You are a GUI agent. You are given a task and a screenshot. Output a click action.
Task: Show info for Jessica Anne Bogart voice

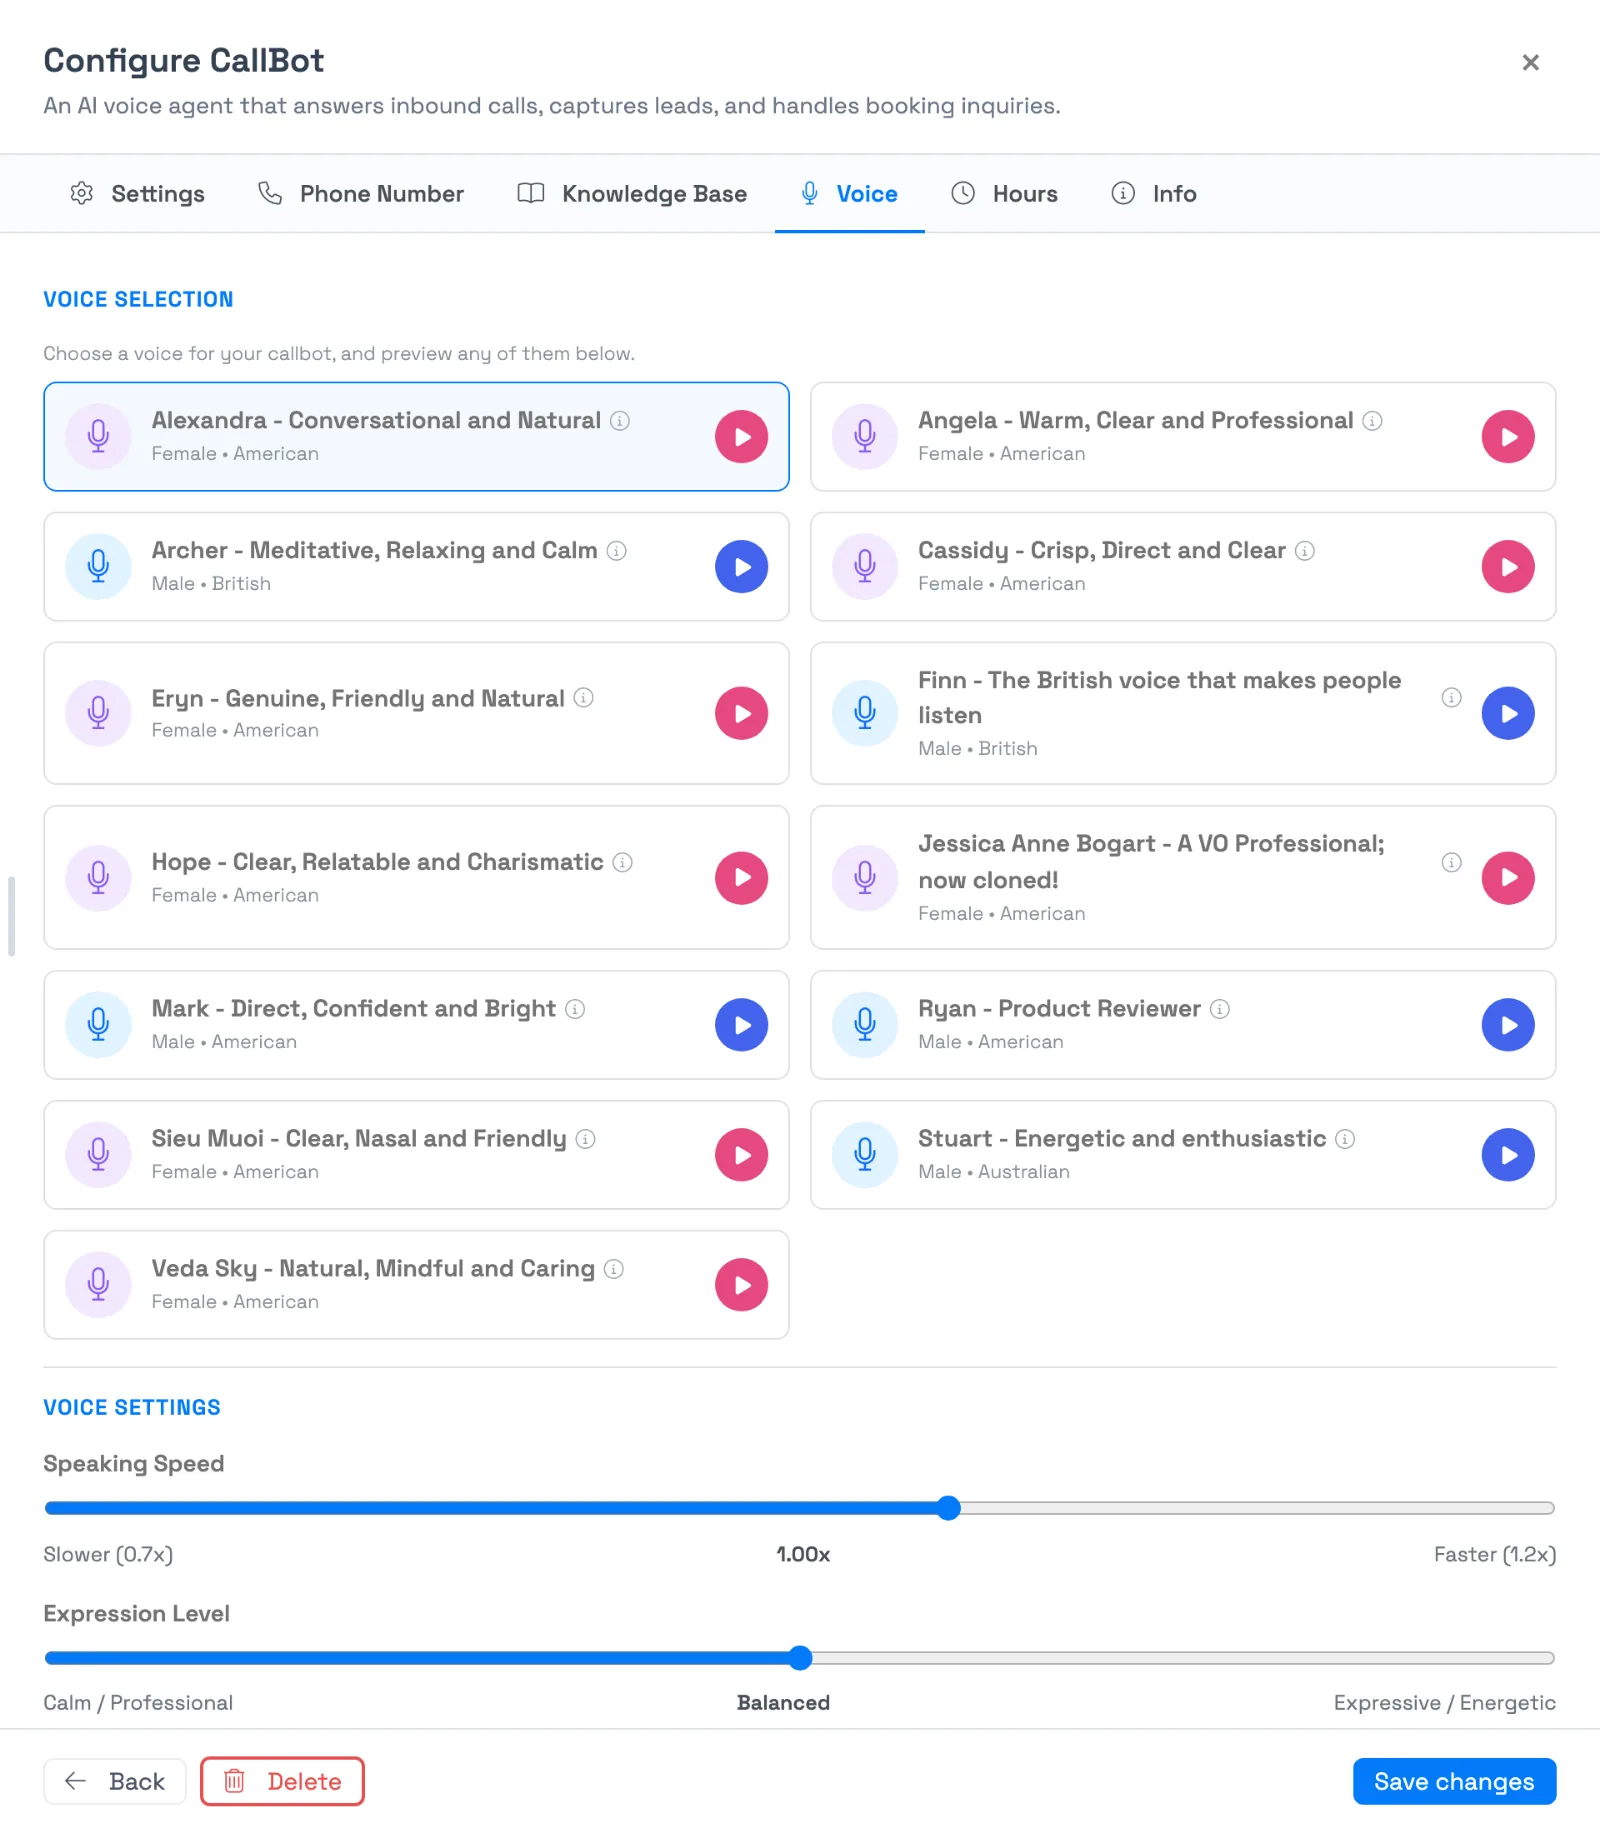1451,862
